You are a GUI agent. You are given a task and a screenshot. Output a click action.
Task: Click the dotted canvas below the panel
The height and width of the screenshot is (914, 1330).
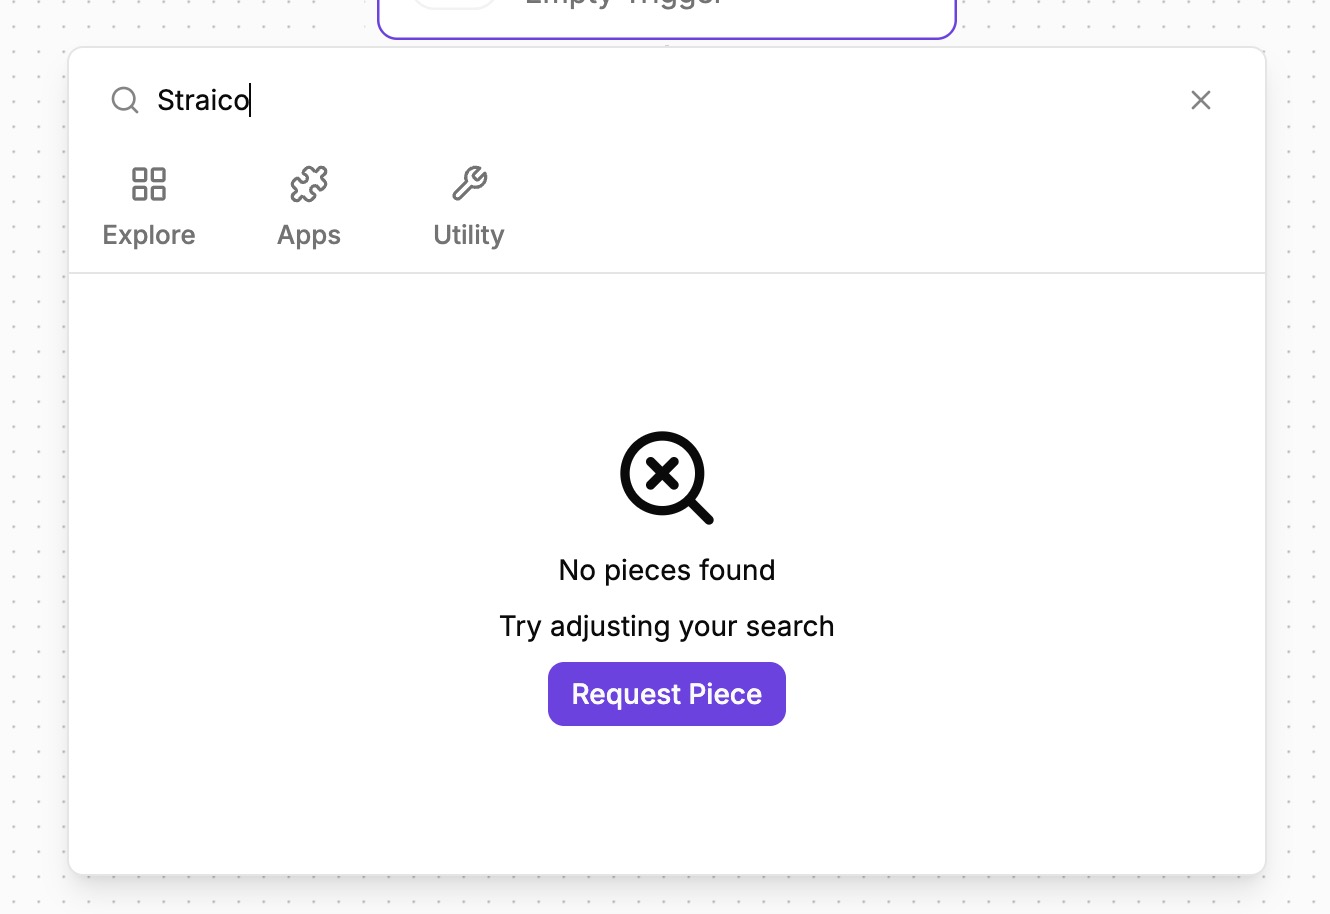666,896
